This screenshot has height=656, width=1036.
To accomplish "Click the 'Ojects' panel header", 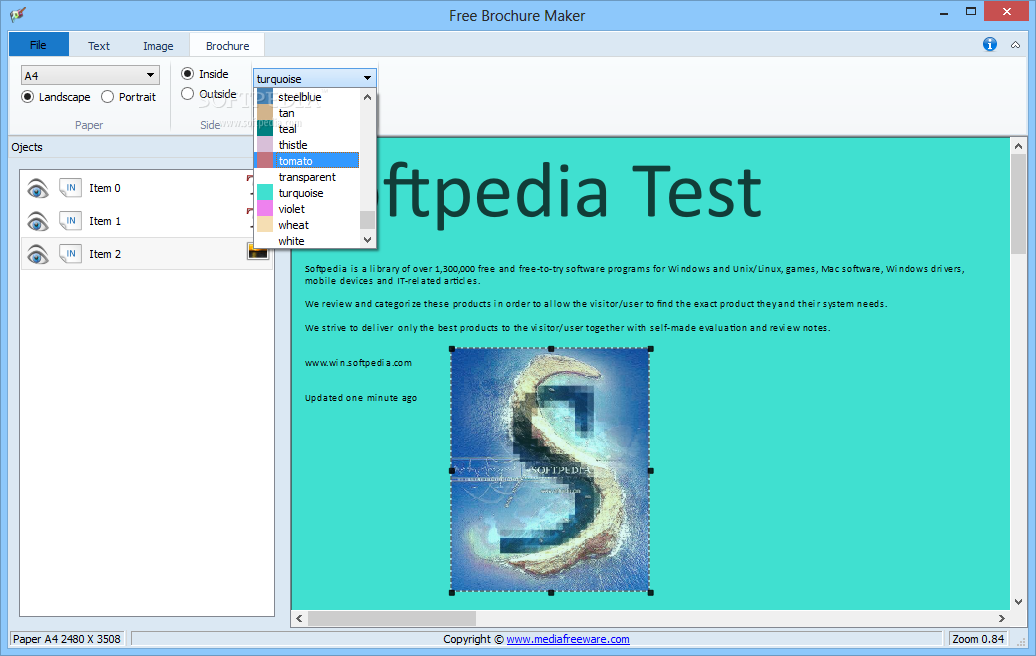I will pos(27,147).
